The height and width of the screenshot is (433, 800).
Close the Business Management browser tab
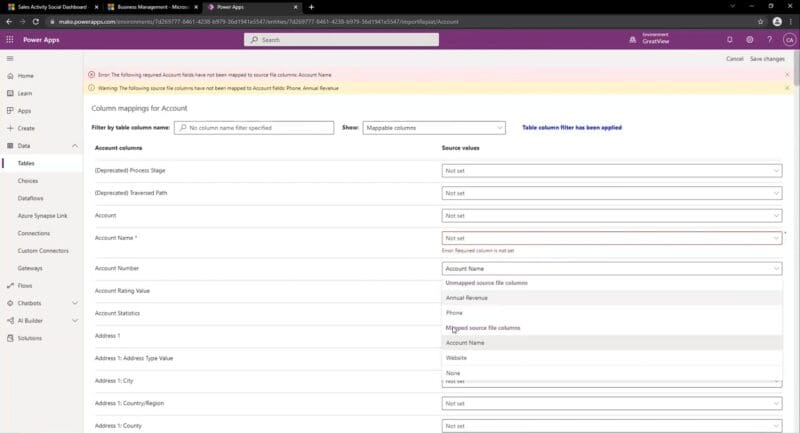tap(195, 7)
